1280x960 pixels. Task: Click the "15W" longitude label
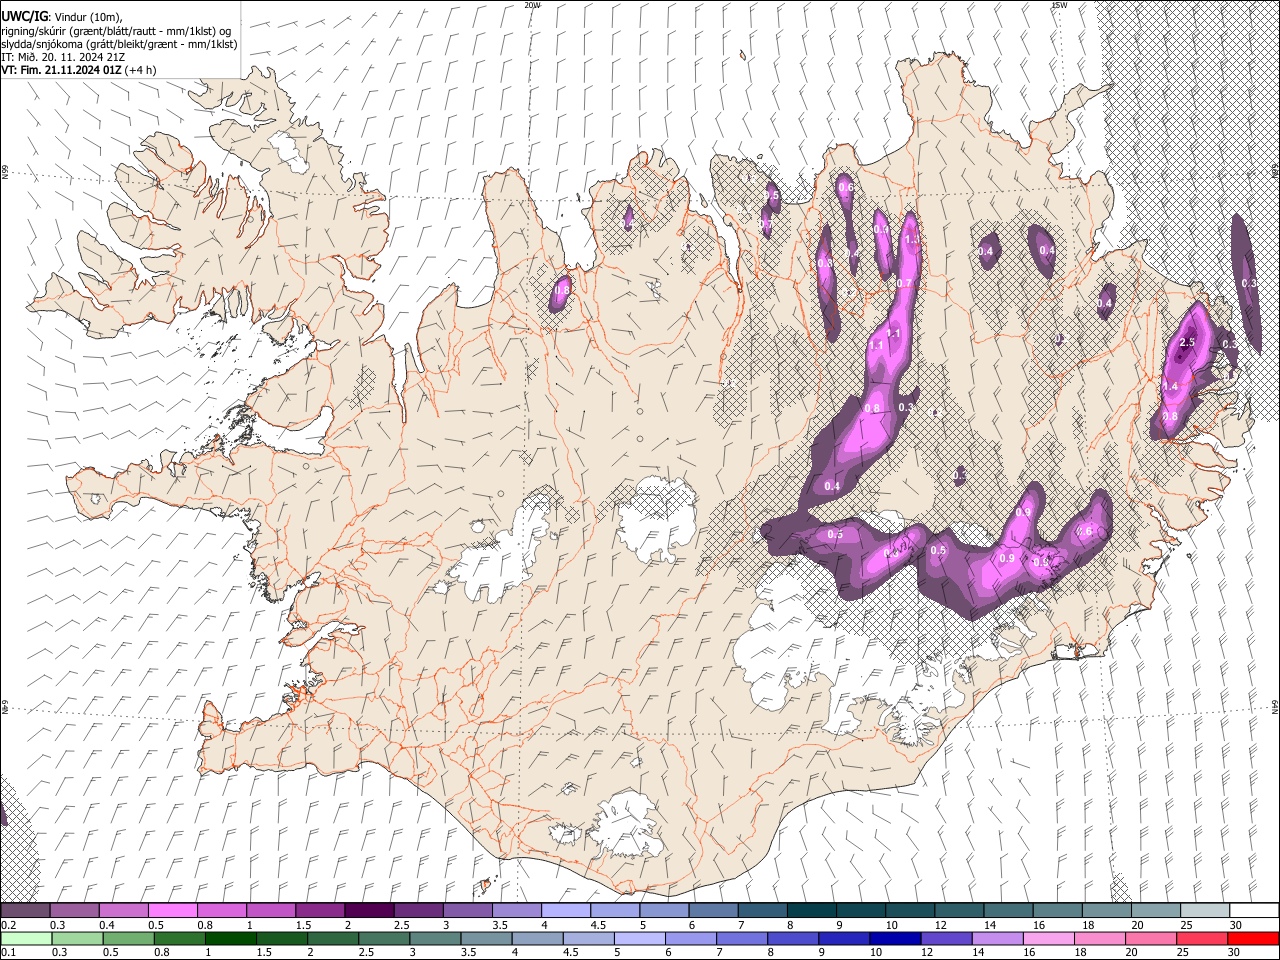pos(1059,5)
